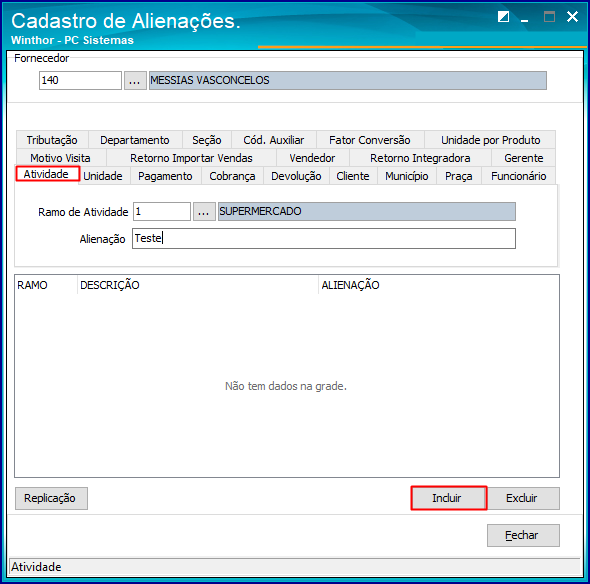Click the 'Cadastro de Alienações.' window title

tap(126, 21)
